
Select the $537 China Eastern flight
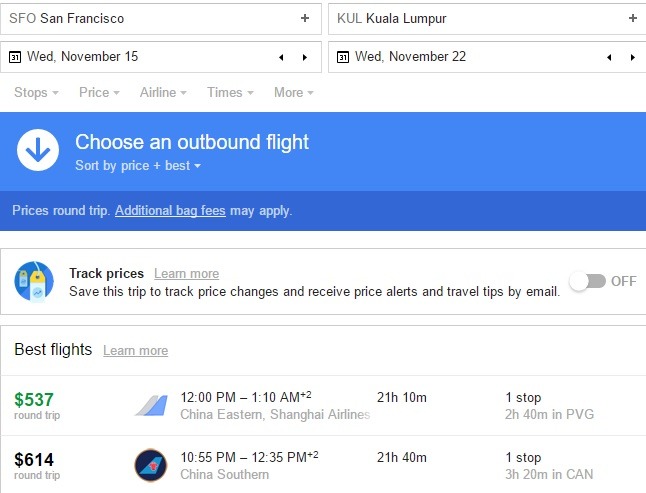click(323, 406)
